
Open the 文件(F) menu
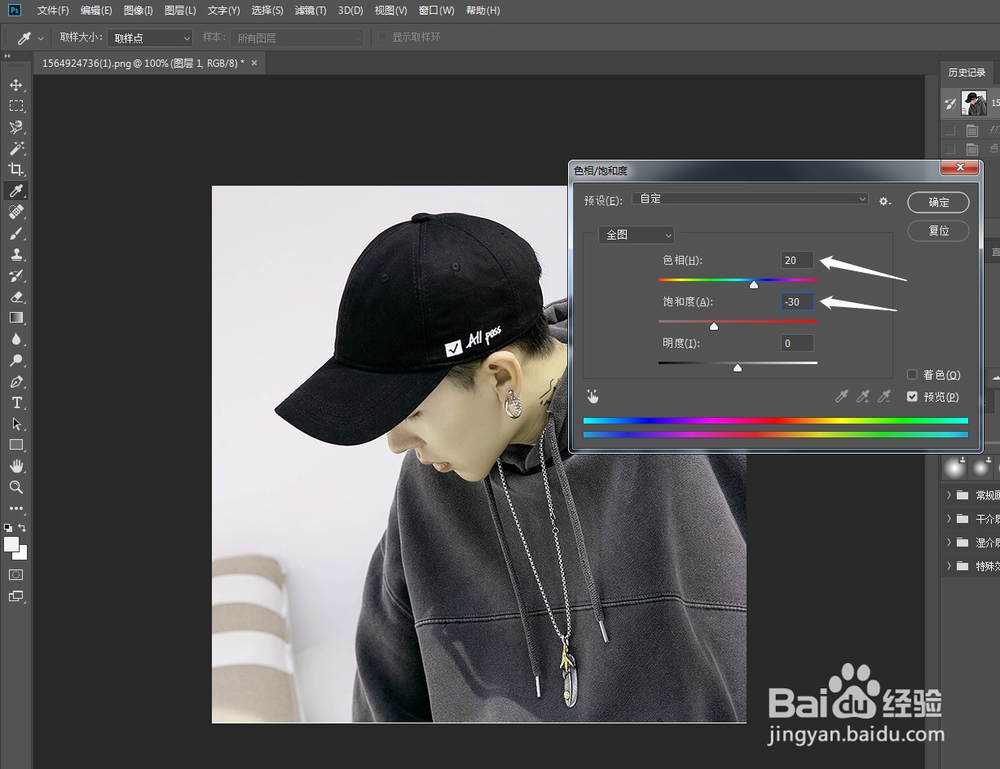click(x=52, y=10)
